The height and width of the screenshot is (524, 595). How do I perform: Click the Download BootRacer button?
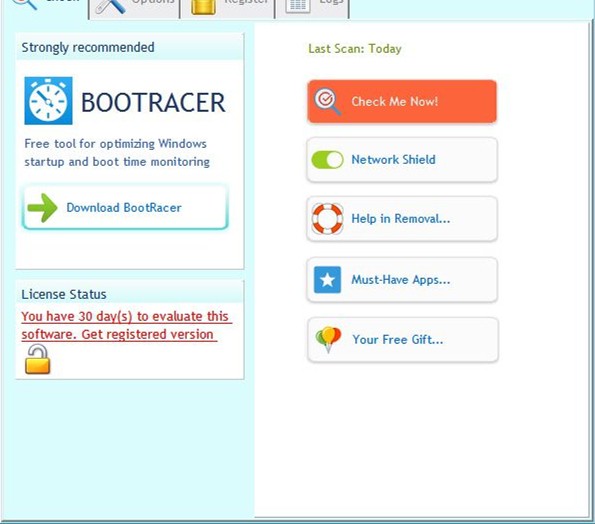coord(125,207)
